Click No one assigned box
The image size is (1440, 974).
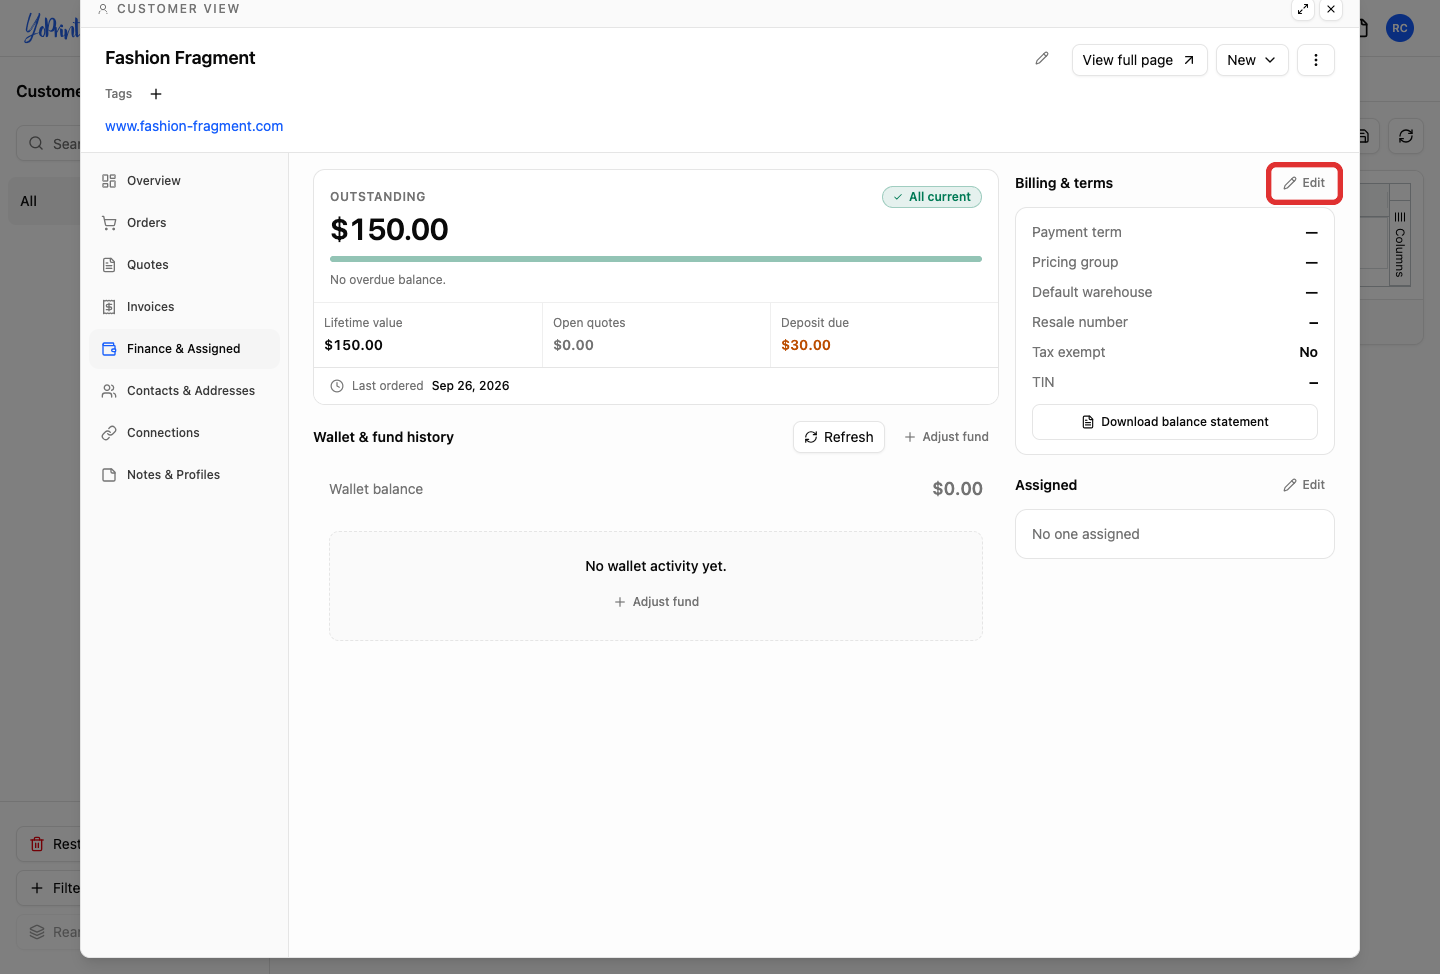point(1175,534)
